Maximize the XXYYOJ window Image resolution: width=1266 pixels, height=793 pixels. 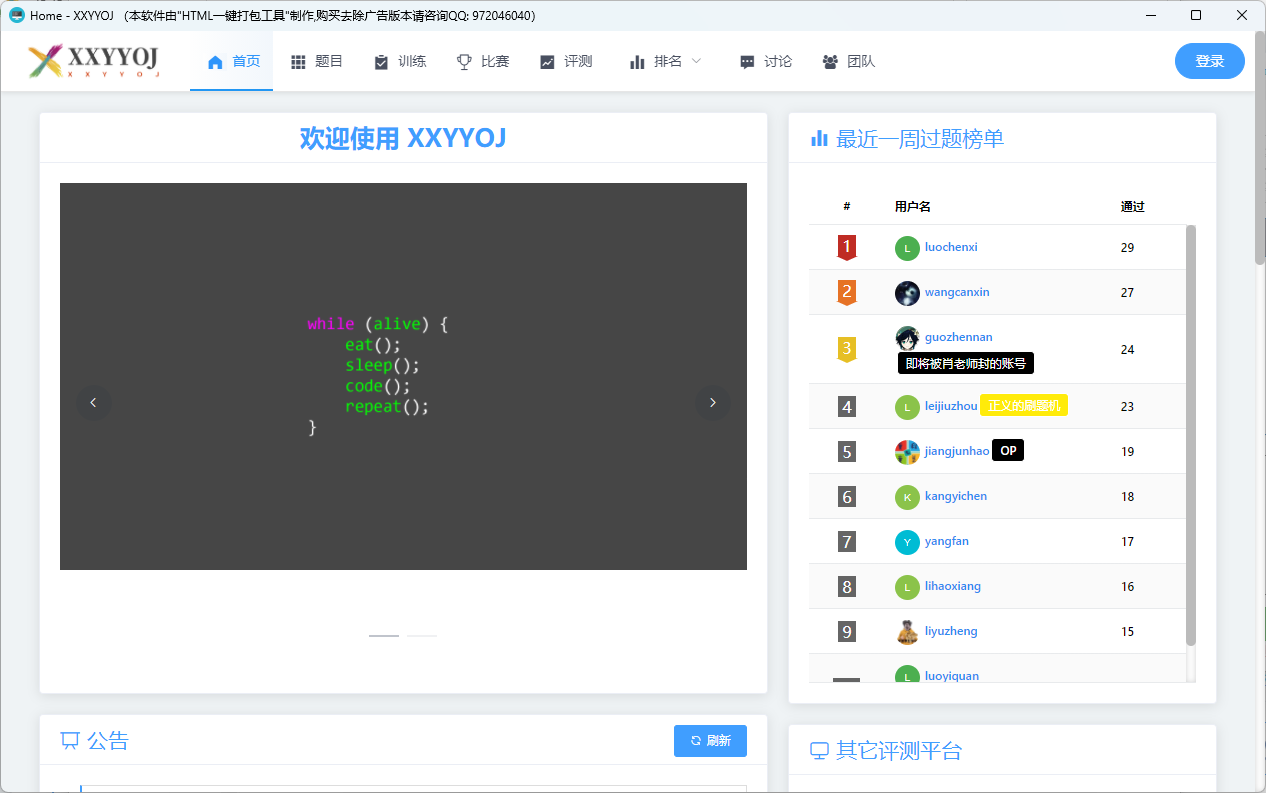click(x=1196, y=15)
